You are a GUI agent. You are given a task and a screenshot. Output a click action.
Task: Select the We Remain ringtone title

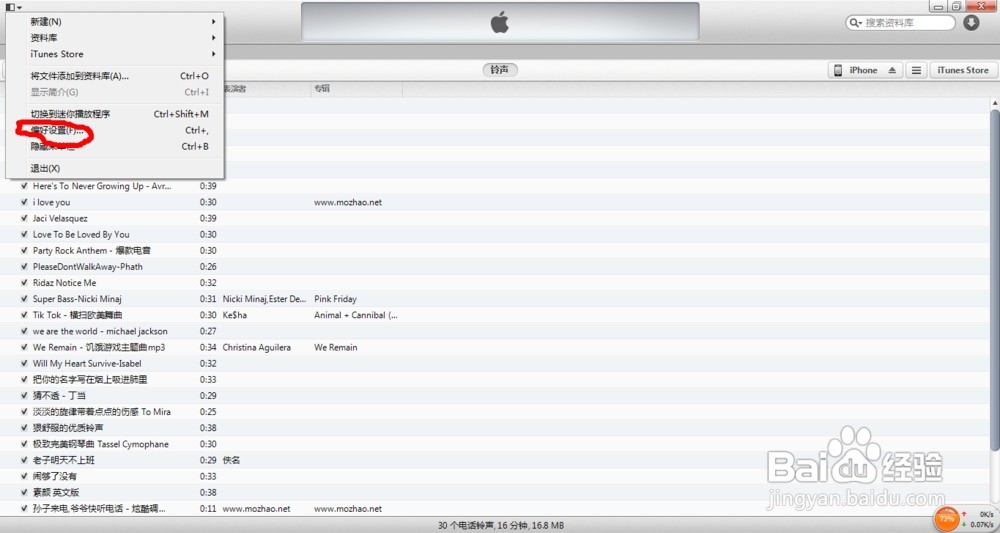(99, 347)
